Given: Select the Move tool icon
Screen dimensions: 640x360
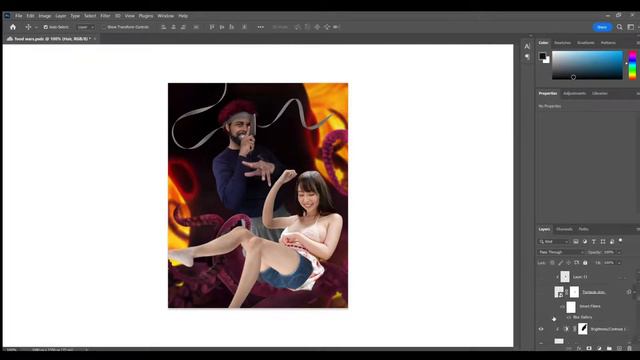Looking at the screenshot, I should pyautogui.click(x=28, y=27).
